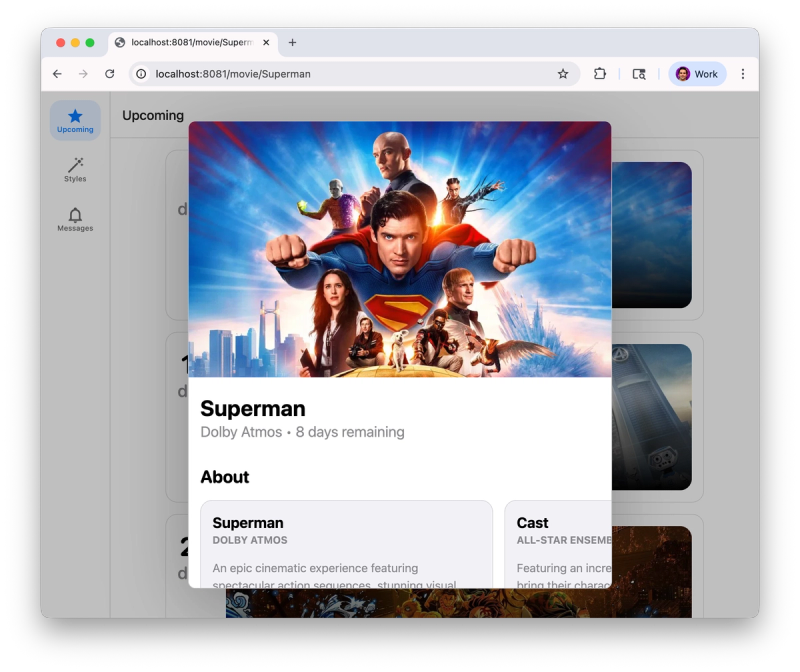Screen dimensions: 800x672
Task: Open the Styles magic-wand section
Action: click(x=74, y=170)
